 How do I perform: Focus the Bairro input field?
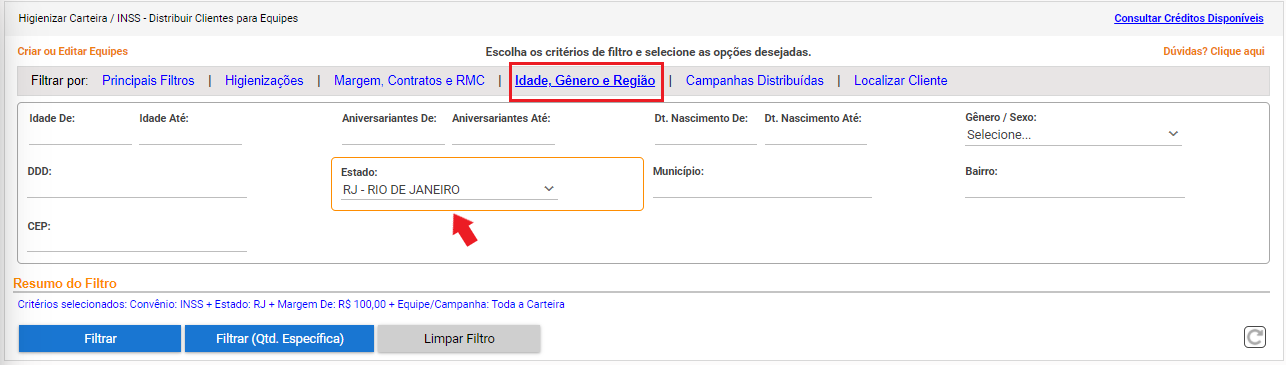[1075, 188]
